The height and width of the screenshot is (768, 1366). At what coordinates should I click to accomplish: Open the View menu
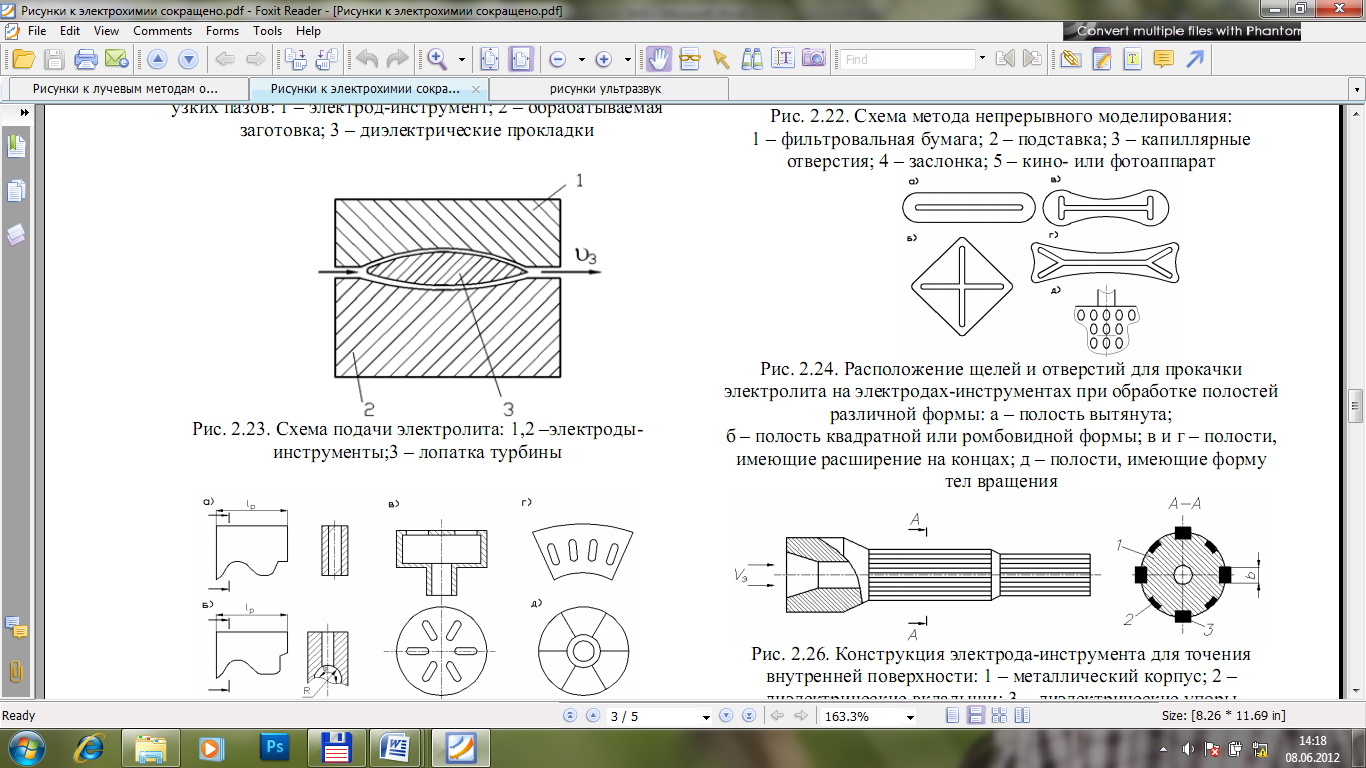107,31
